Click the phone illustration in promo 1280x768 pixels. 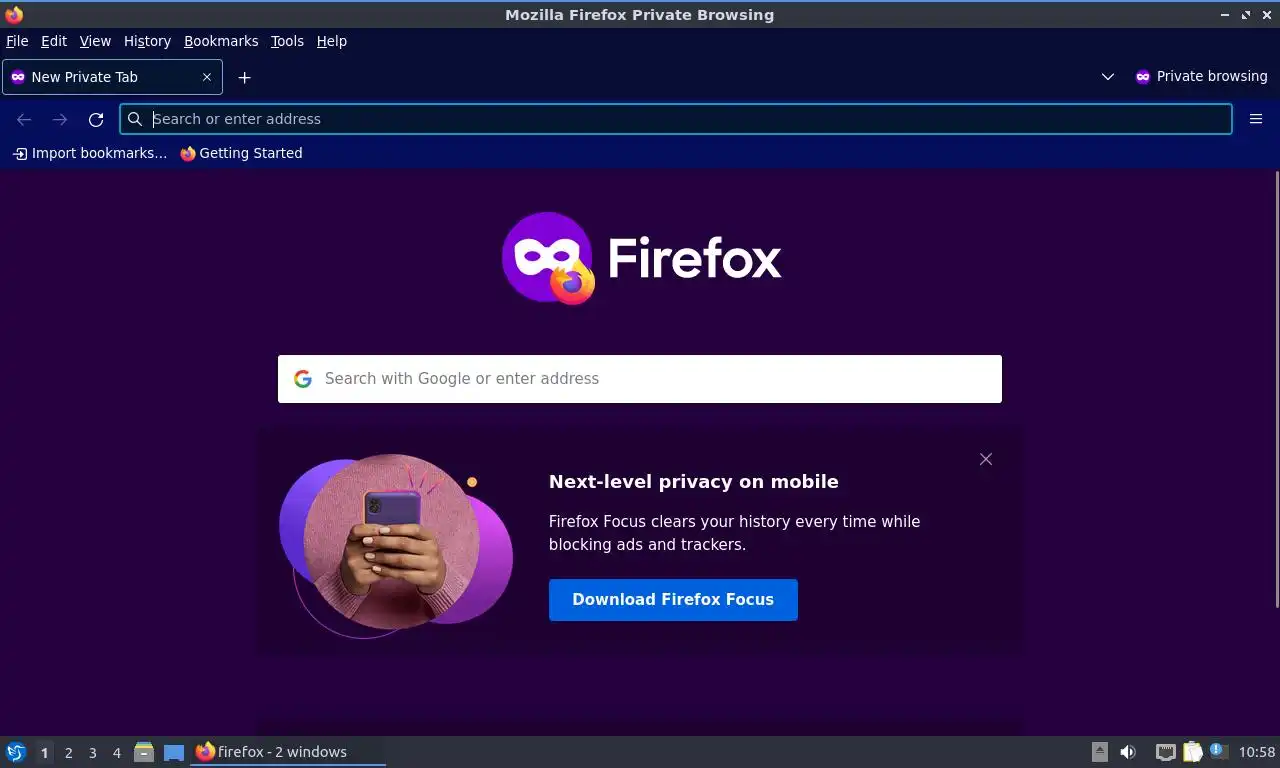396,545
